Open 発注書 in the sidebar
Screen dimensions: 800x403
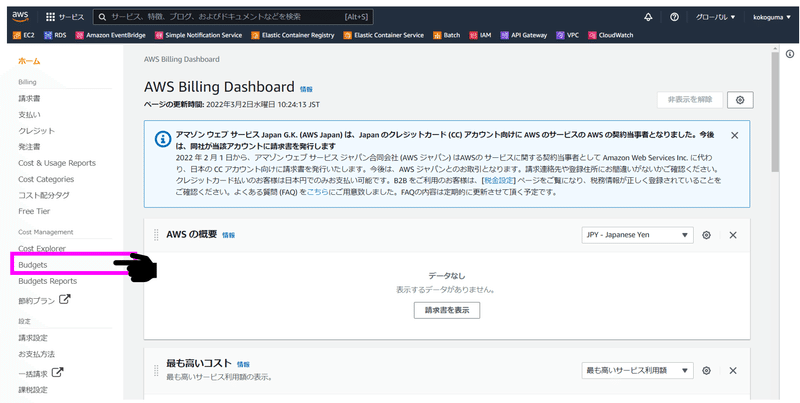(x=29, y=147)
